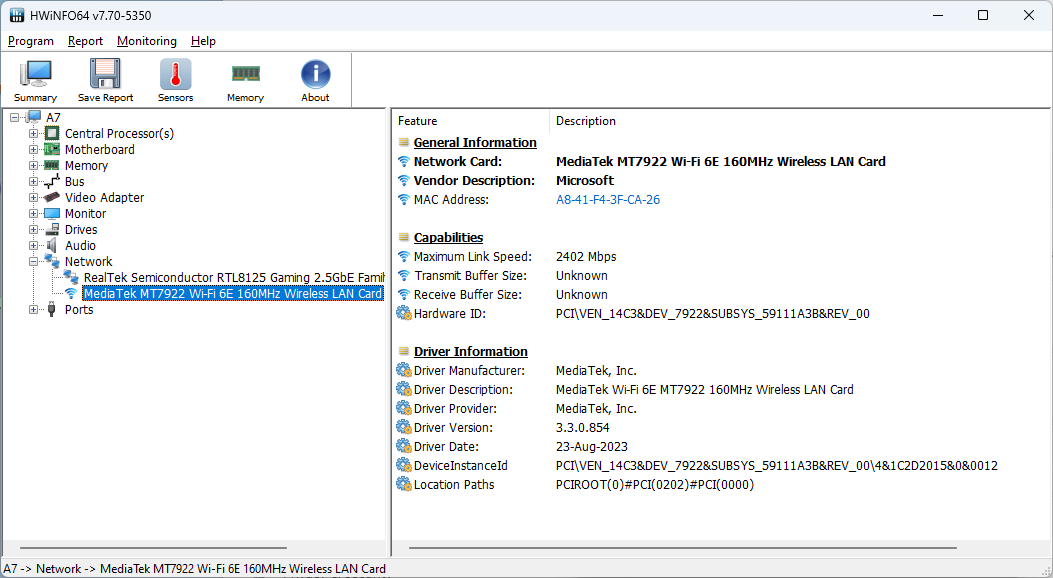This screenshot has width=1053, height=578.
Task: Collapse the A7 root node
Action: coord(15,117)
